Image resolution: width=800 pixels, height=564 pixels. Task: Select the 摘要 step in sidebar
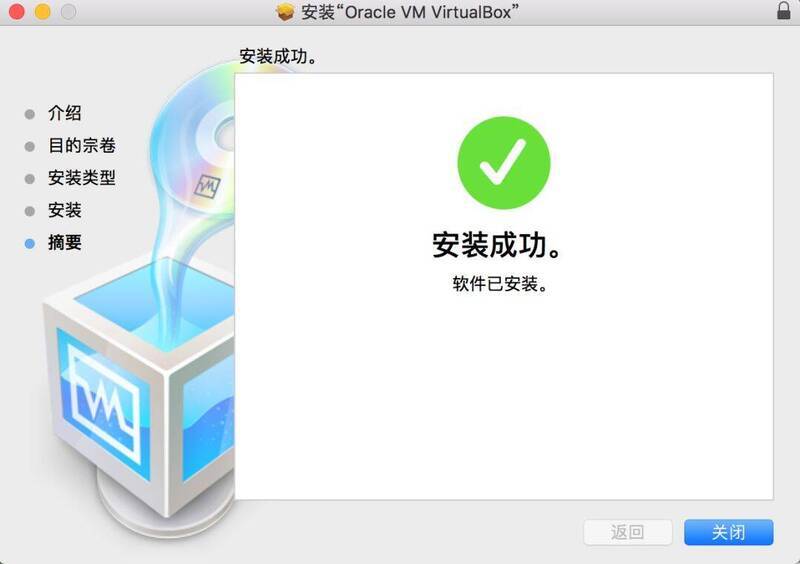tap(65, 242)
